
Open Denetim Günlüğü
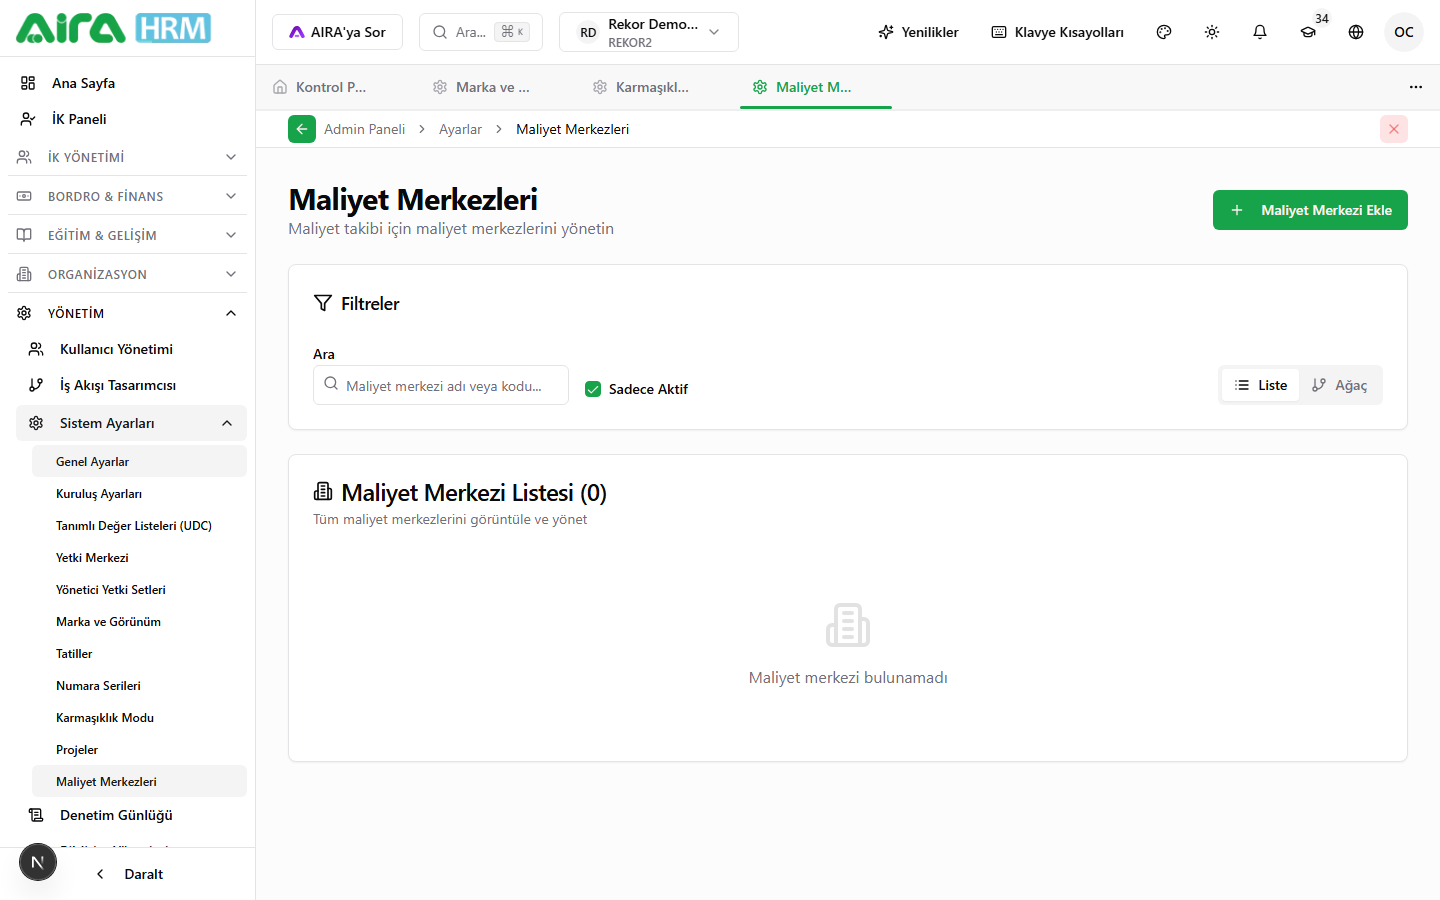point(131,815)
